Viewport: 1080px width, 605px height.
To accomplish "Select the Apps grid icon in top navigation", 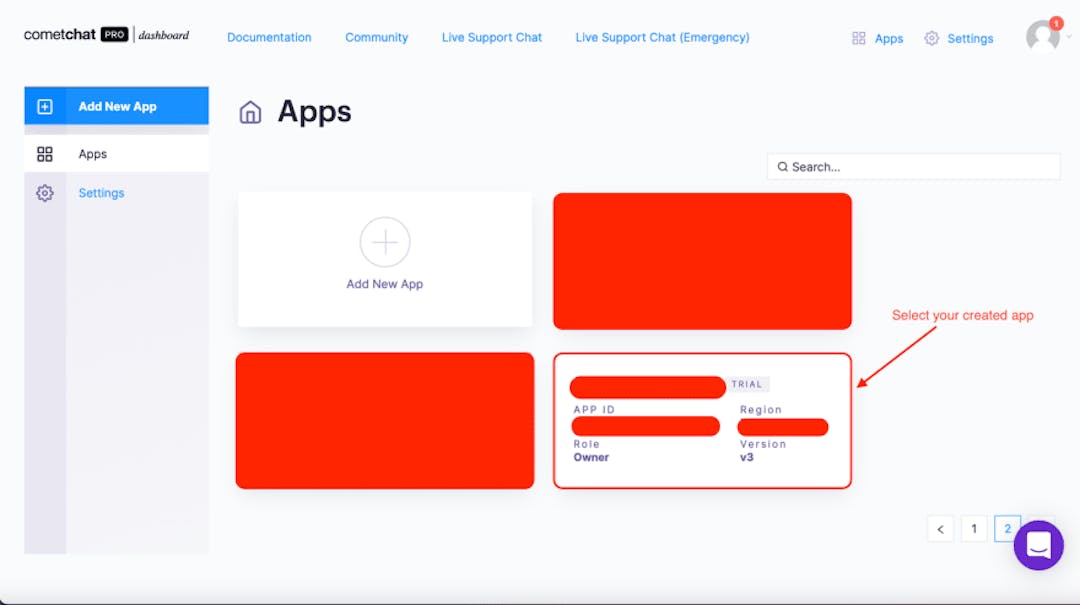I will tap(858, 37).
